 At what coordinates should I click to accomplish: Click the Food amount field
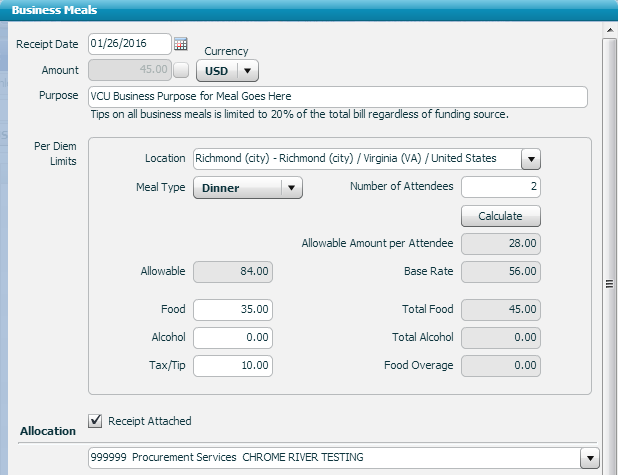(x=233, y=310)
